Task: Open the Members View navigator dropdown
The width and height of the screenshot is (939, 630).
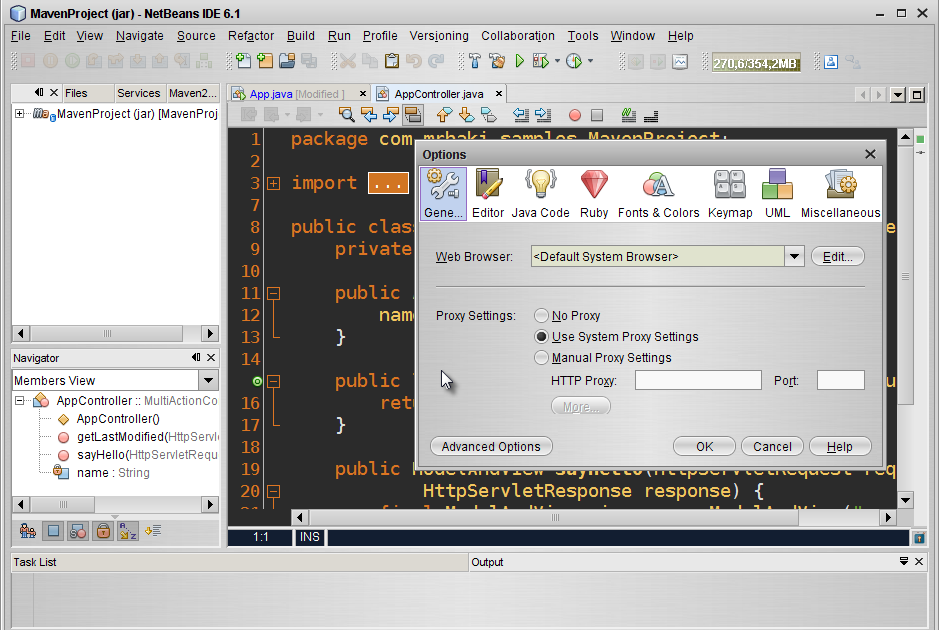Action: click(208, 380)
